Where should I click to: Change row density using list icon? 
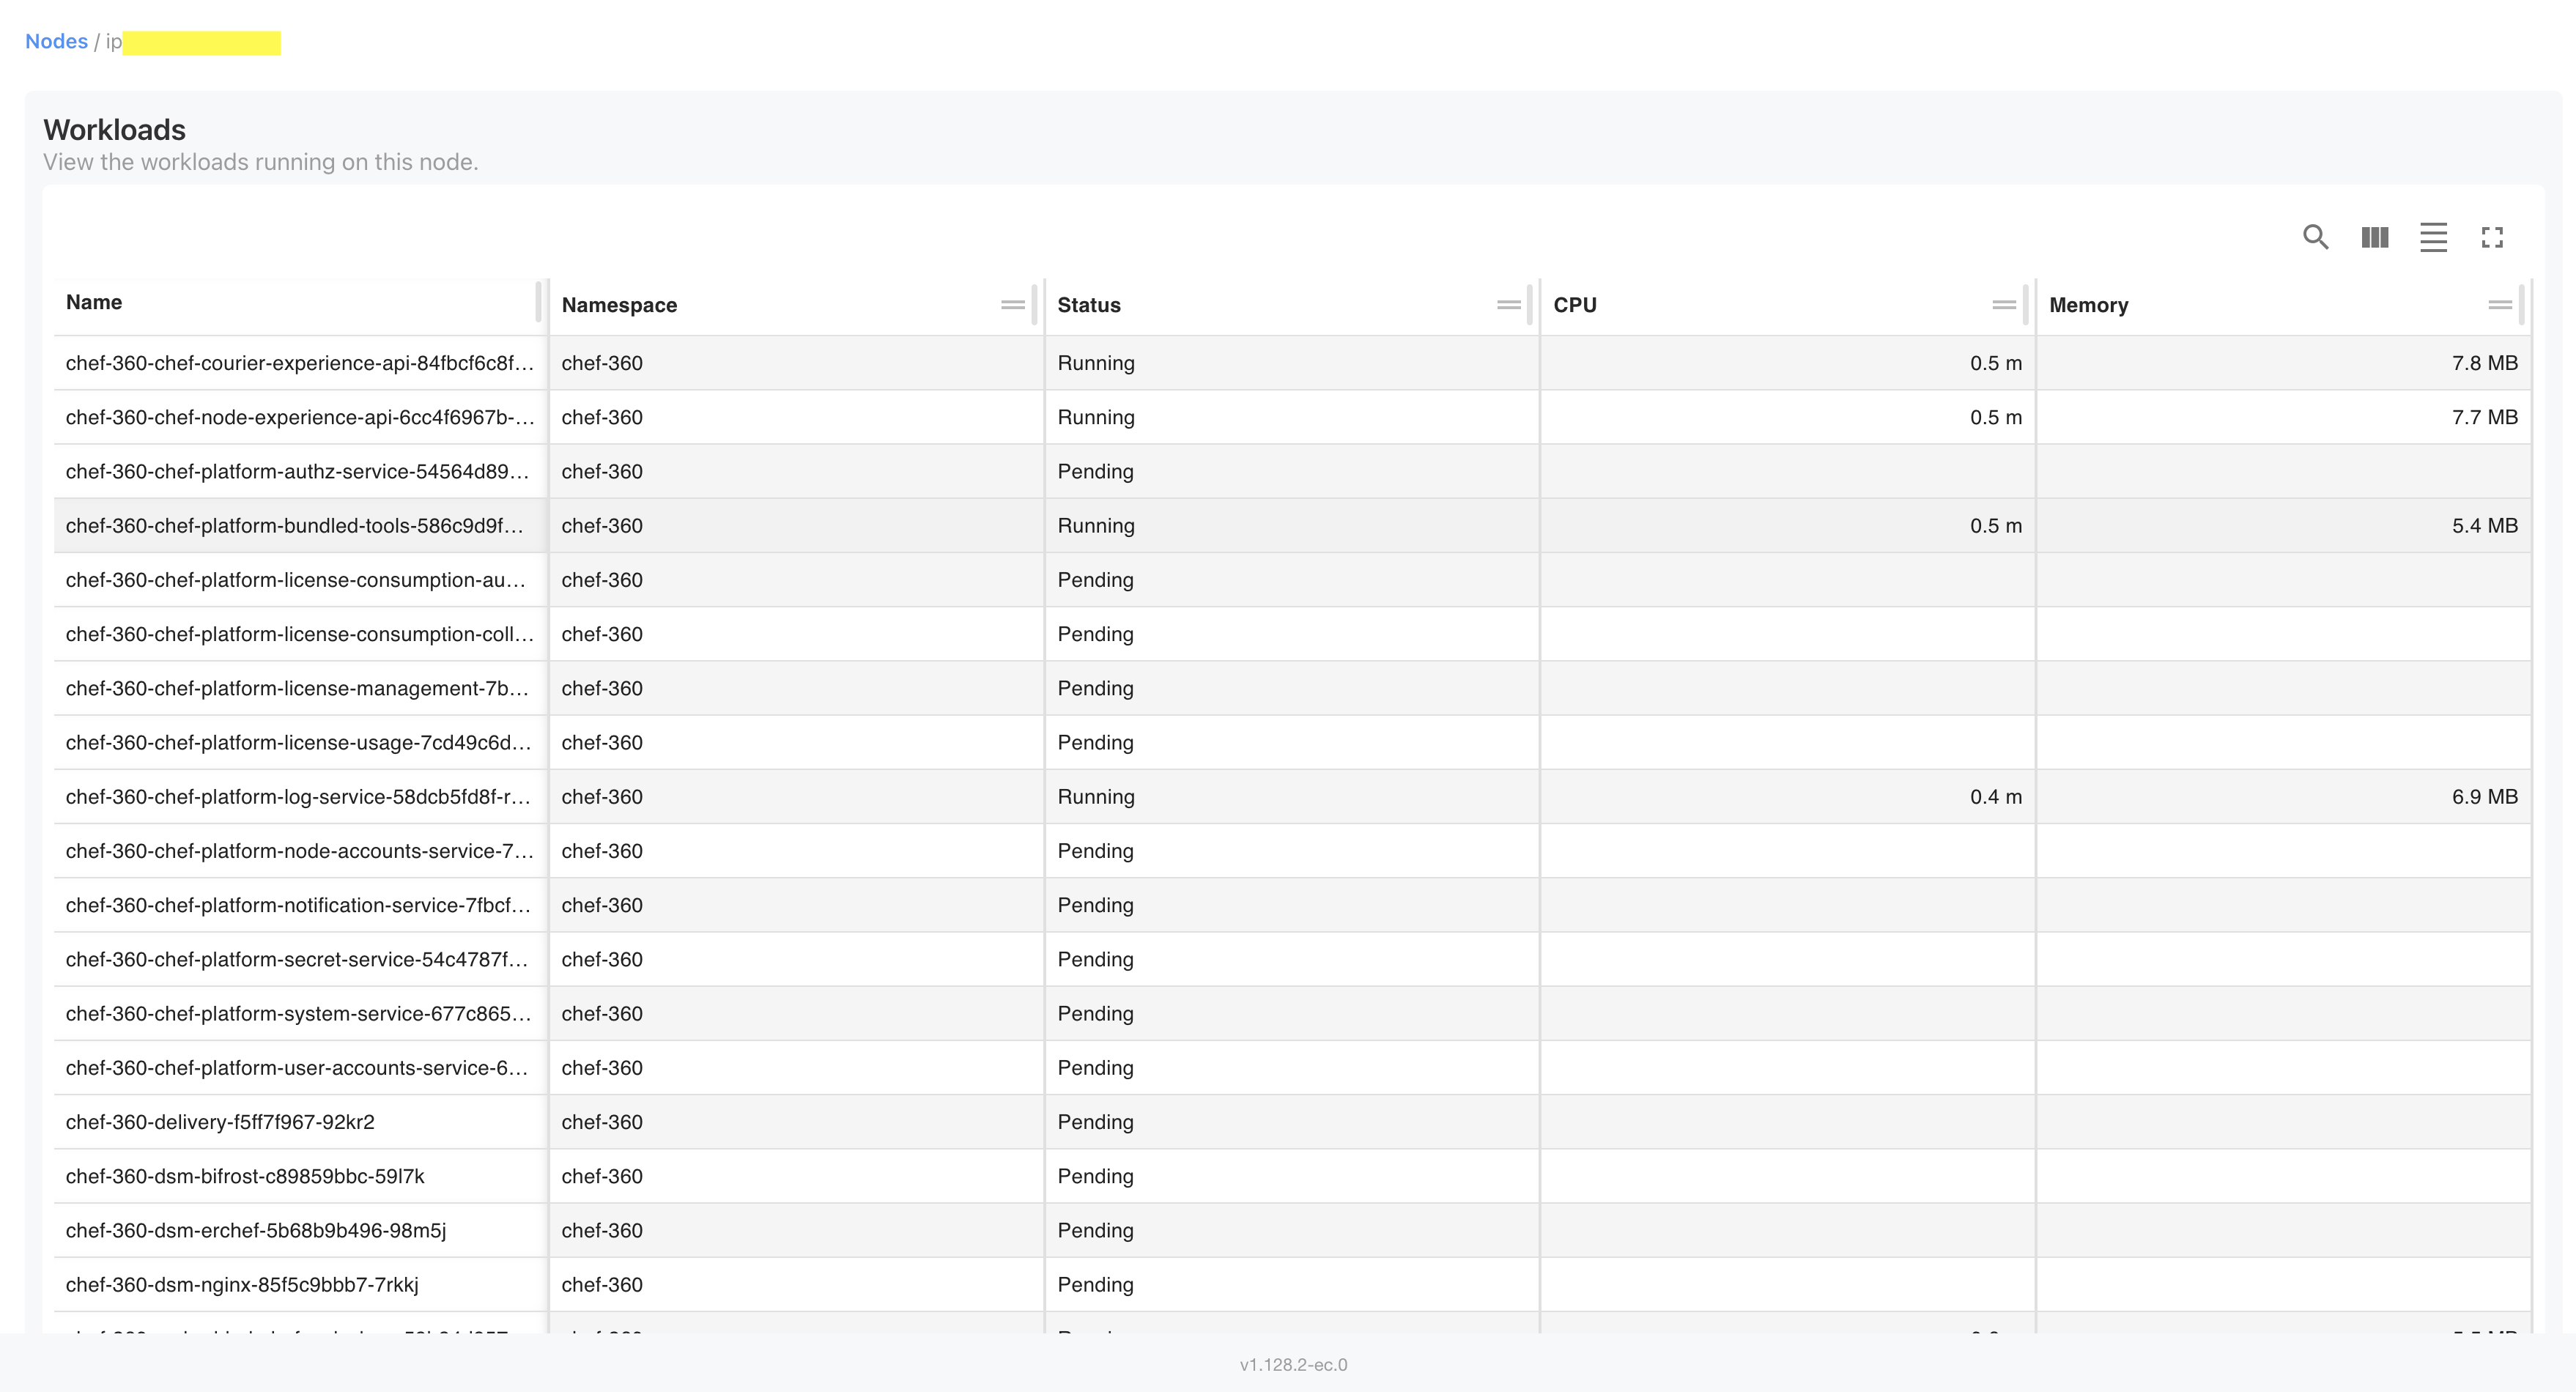coord(2433,238)
